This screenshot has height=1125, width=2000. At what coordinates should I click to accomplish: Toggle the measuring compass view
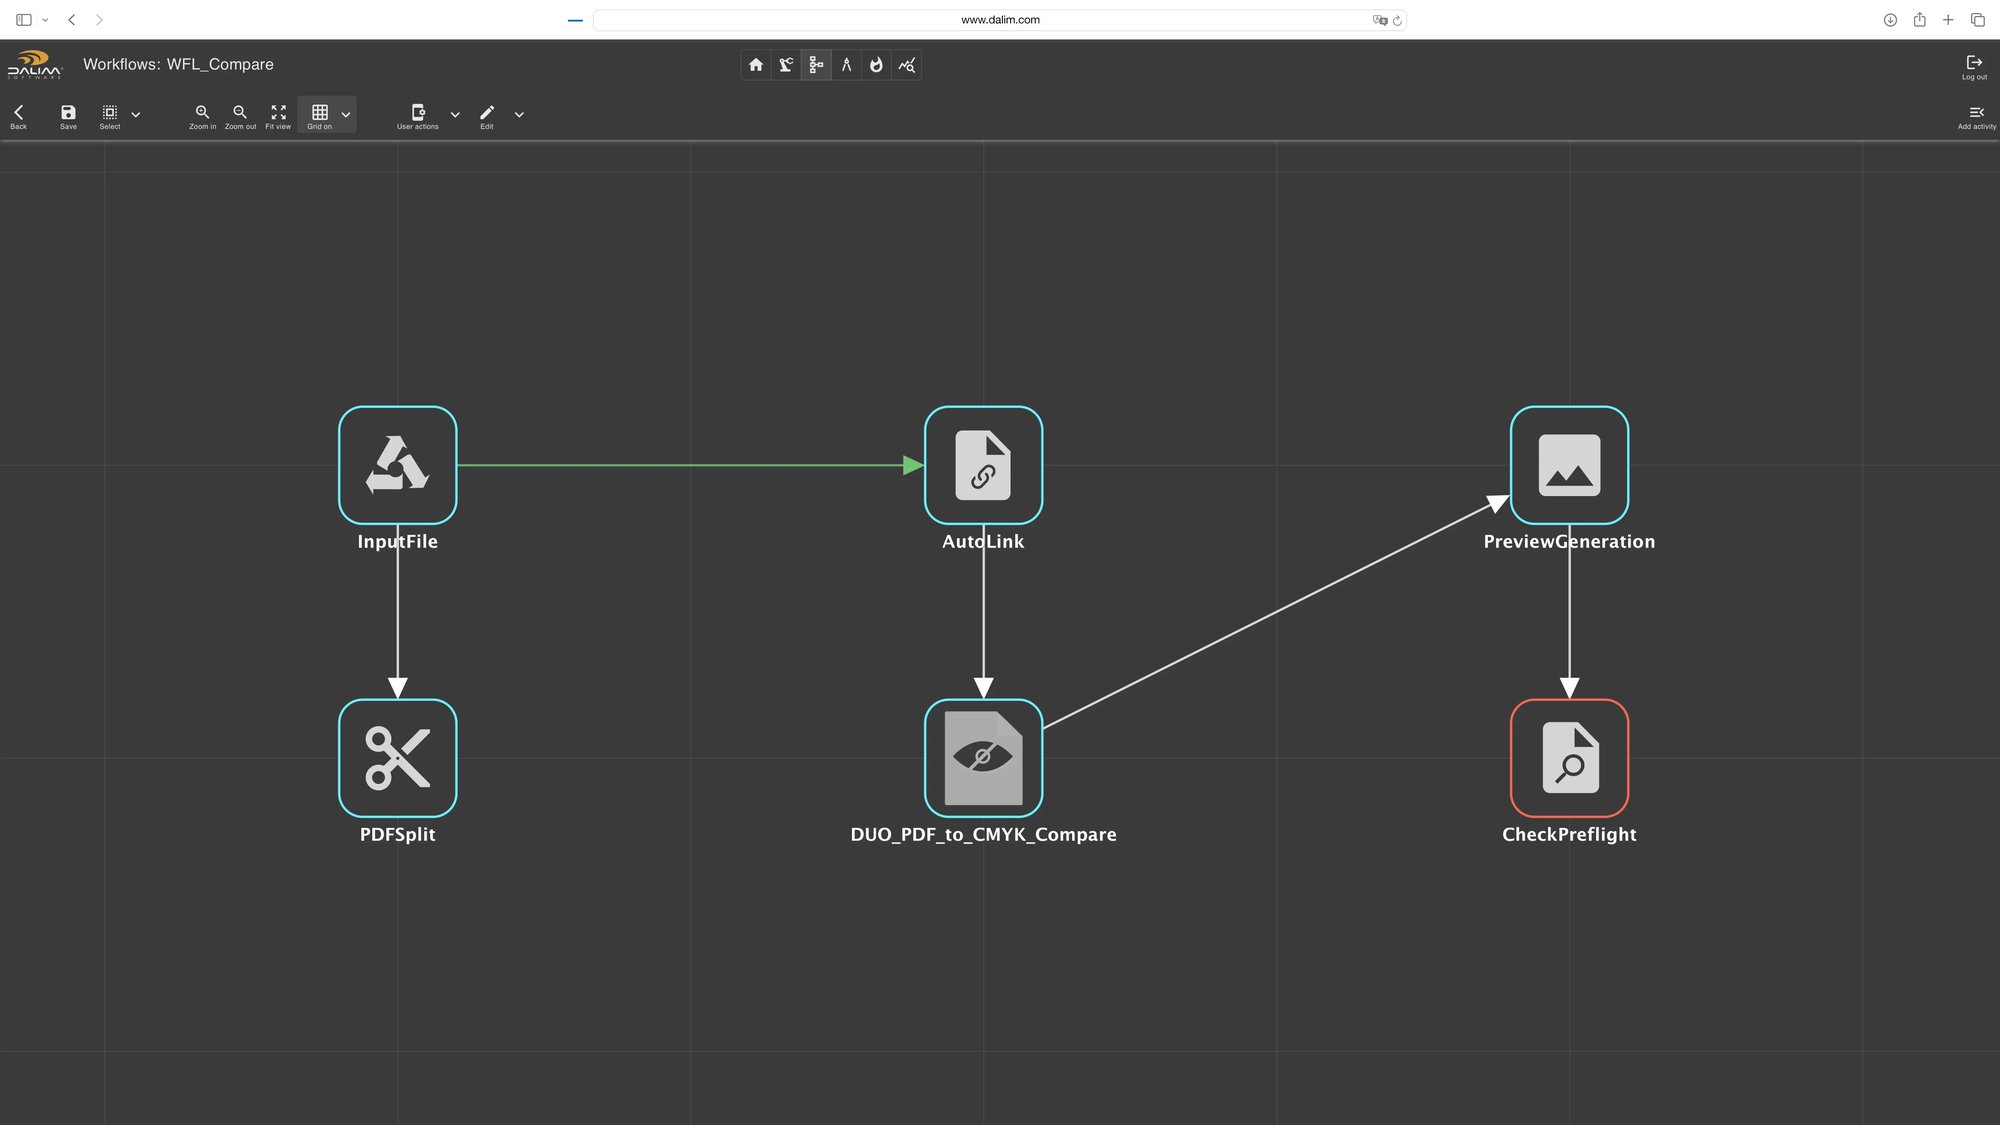[846, 64]
